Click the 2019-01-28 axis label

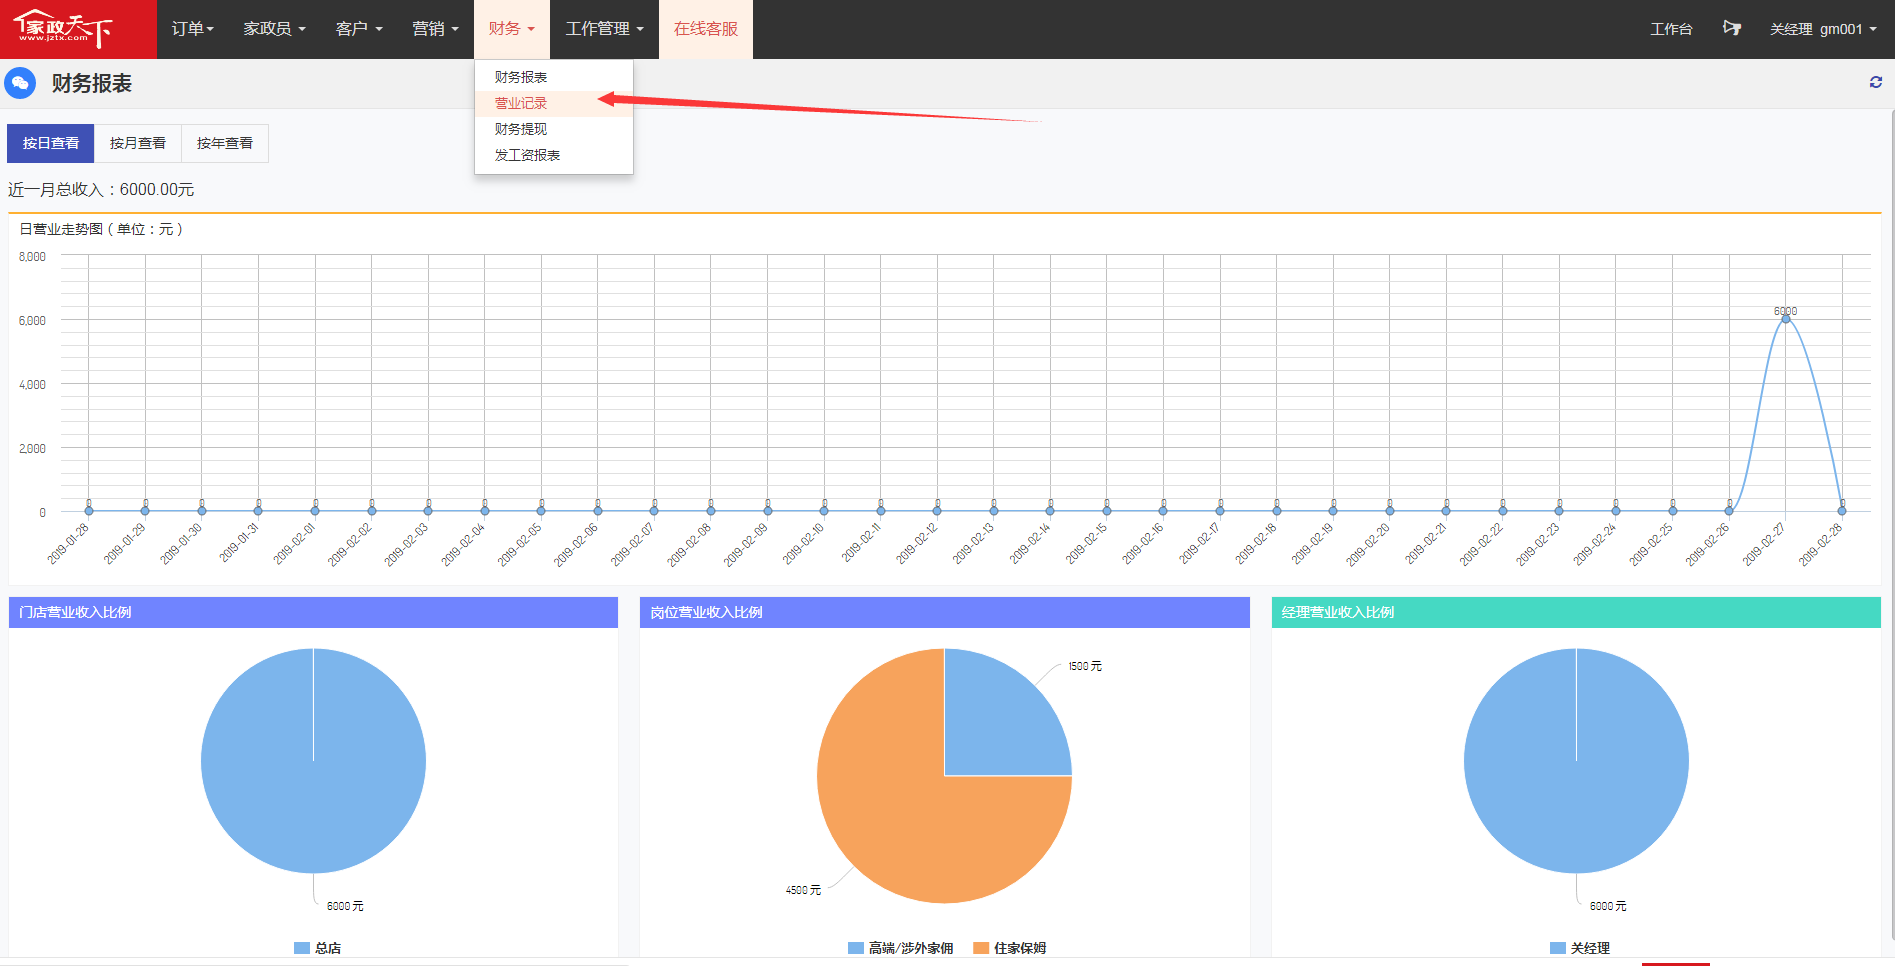(x=69, y=543)
